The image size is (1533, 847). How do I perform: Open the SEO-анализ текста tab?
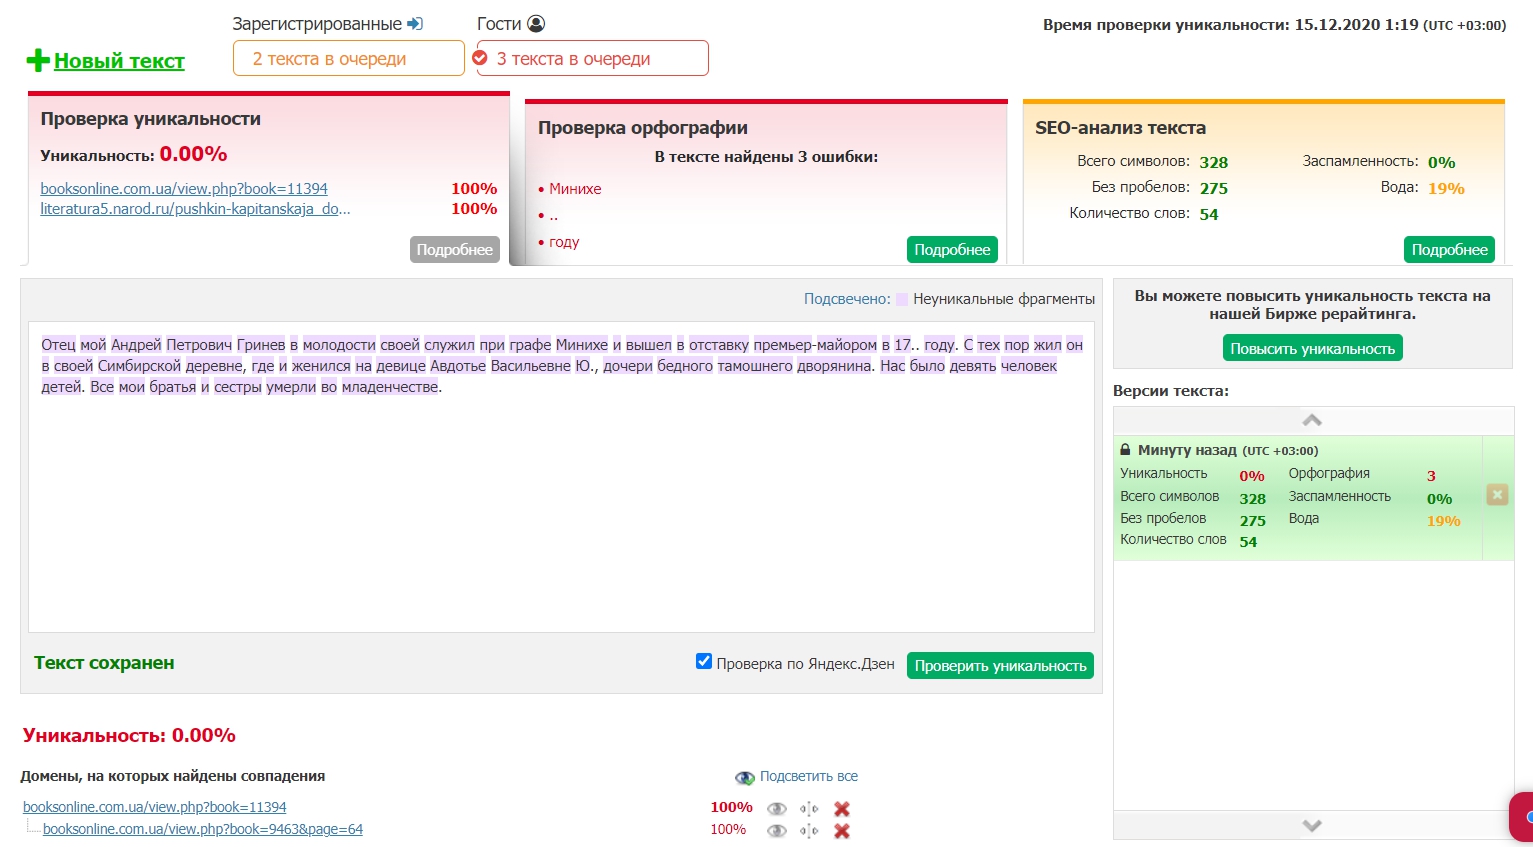[1120, 128]
